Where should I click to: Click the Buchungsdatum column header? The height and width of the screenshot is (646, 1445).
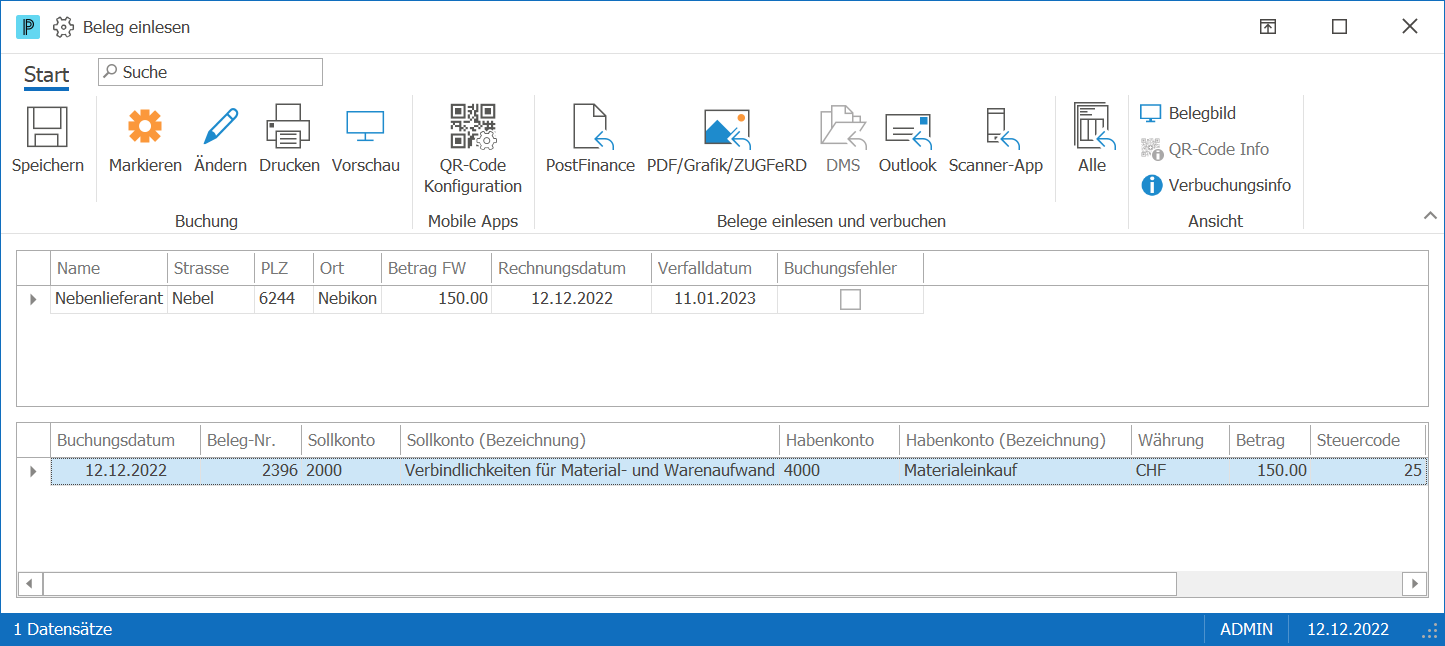125,440
